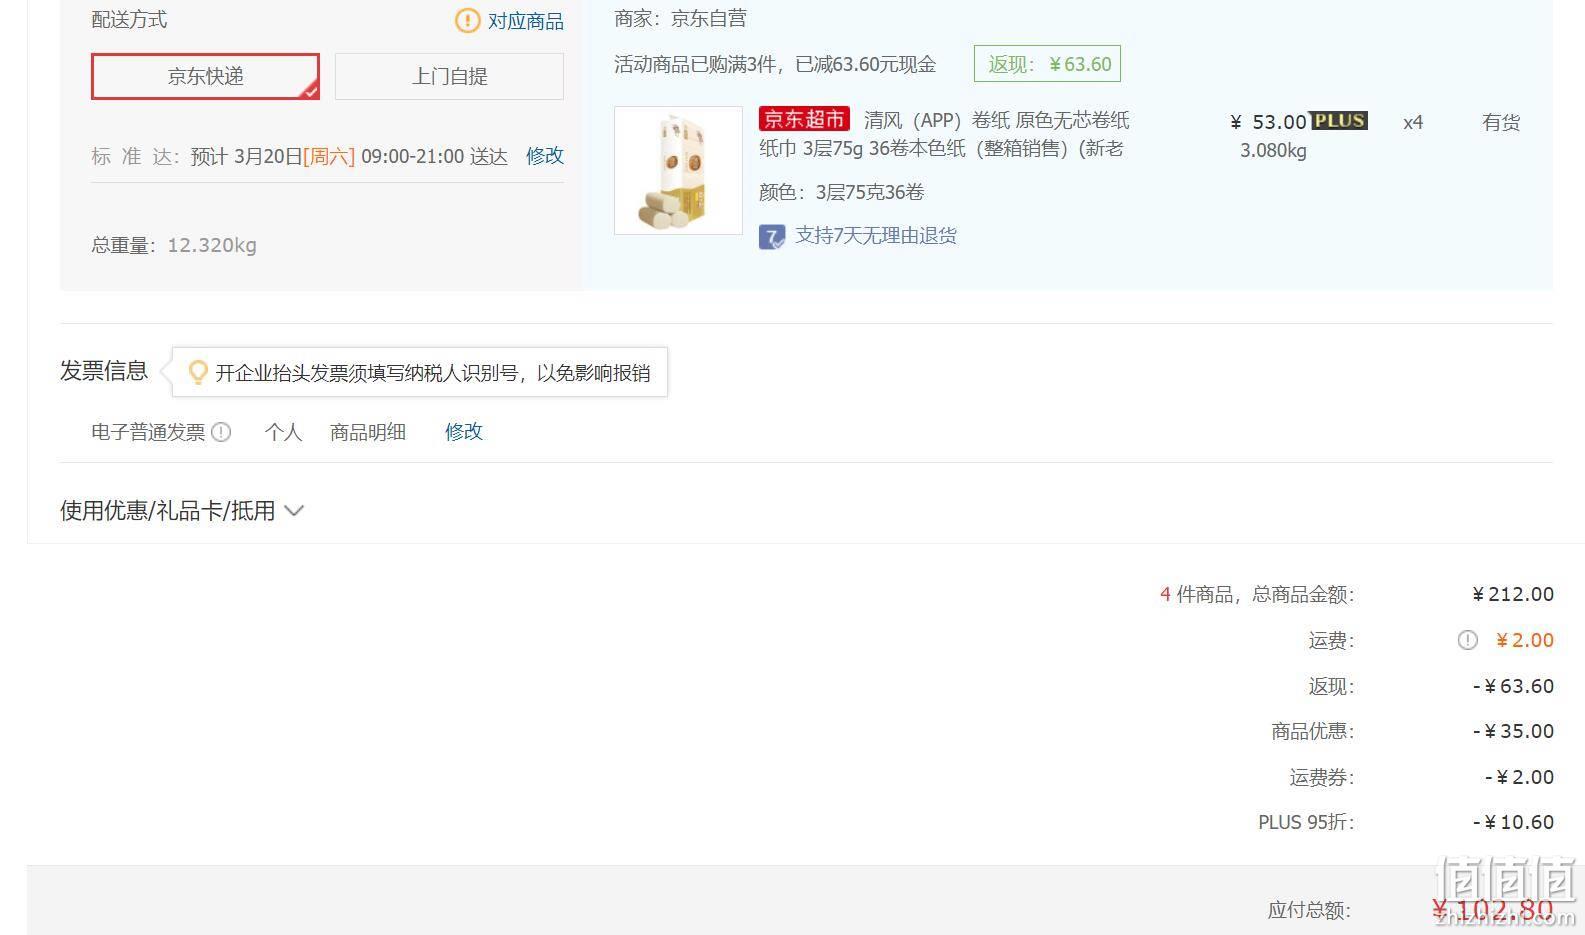The image size is (1585, 935).
Task: Click the chevron beside 使用优惠/礼品卡/抵用
Action: 294,511
